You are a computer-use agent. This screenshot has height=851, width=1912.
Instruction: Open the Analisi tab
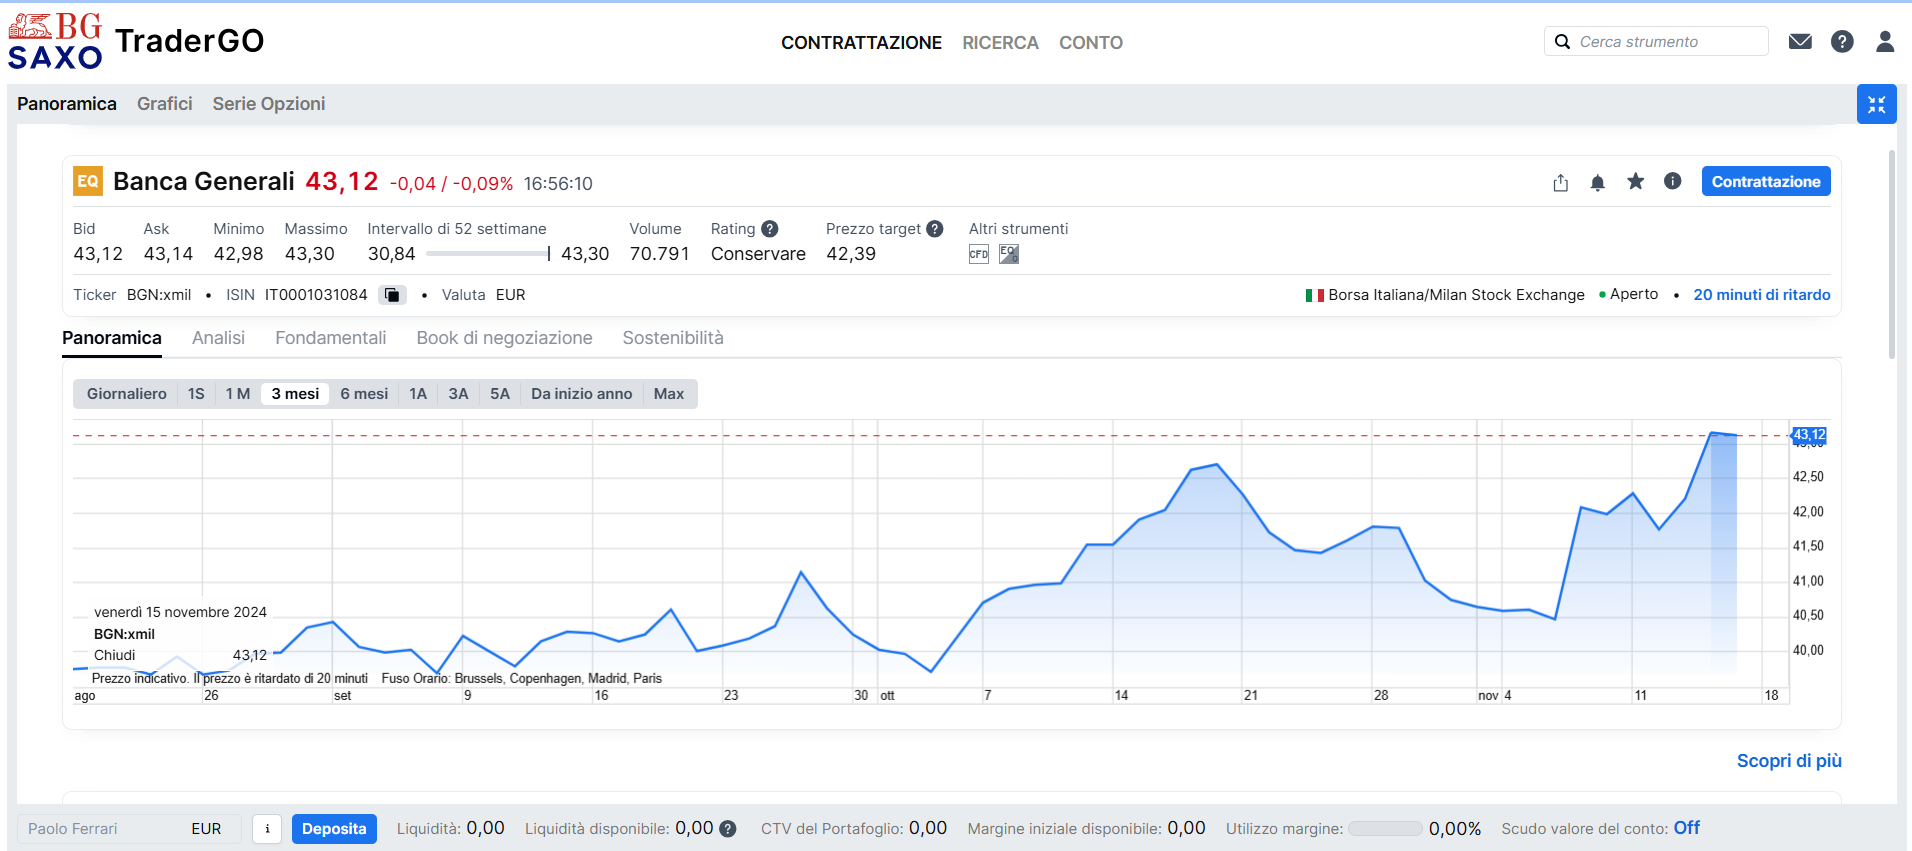[218, 338]
